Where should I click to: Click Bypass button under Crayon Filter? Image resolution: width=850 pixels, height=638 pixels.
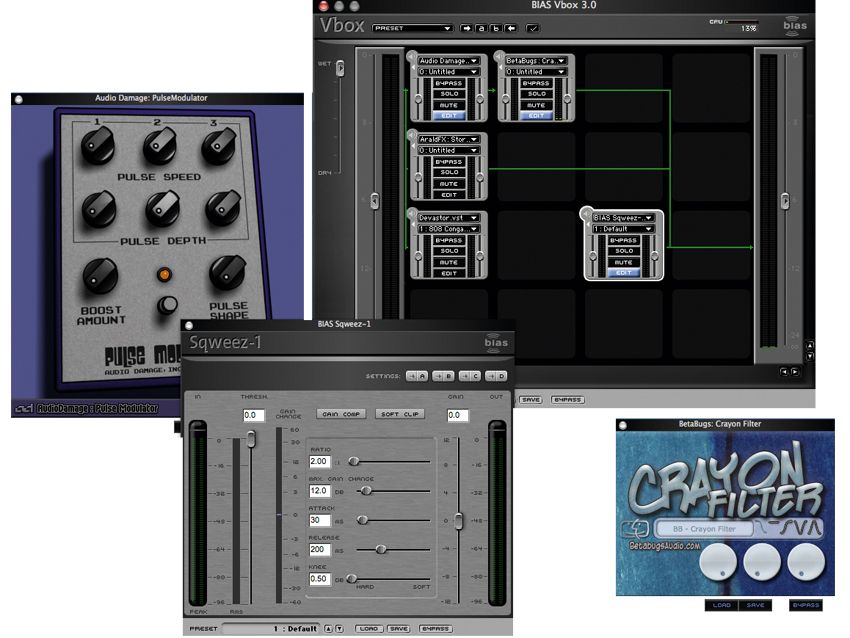pos(806,605)
